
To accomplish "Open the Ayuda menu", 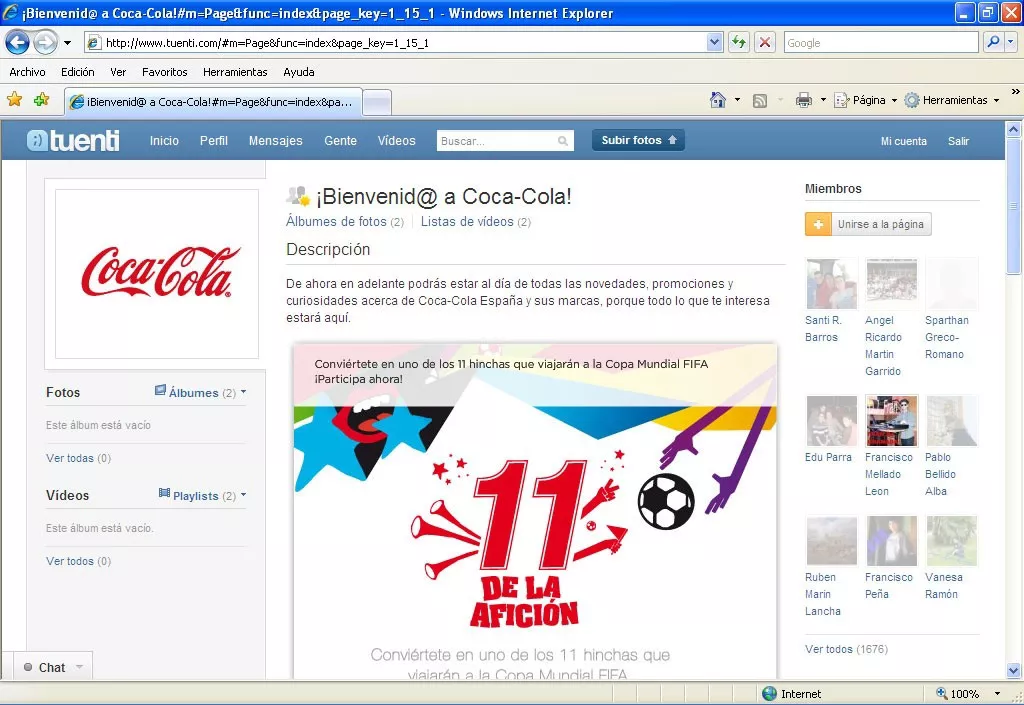I will pyautogui.click(x=298, y=72).
